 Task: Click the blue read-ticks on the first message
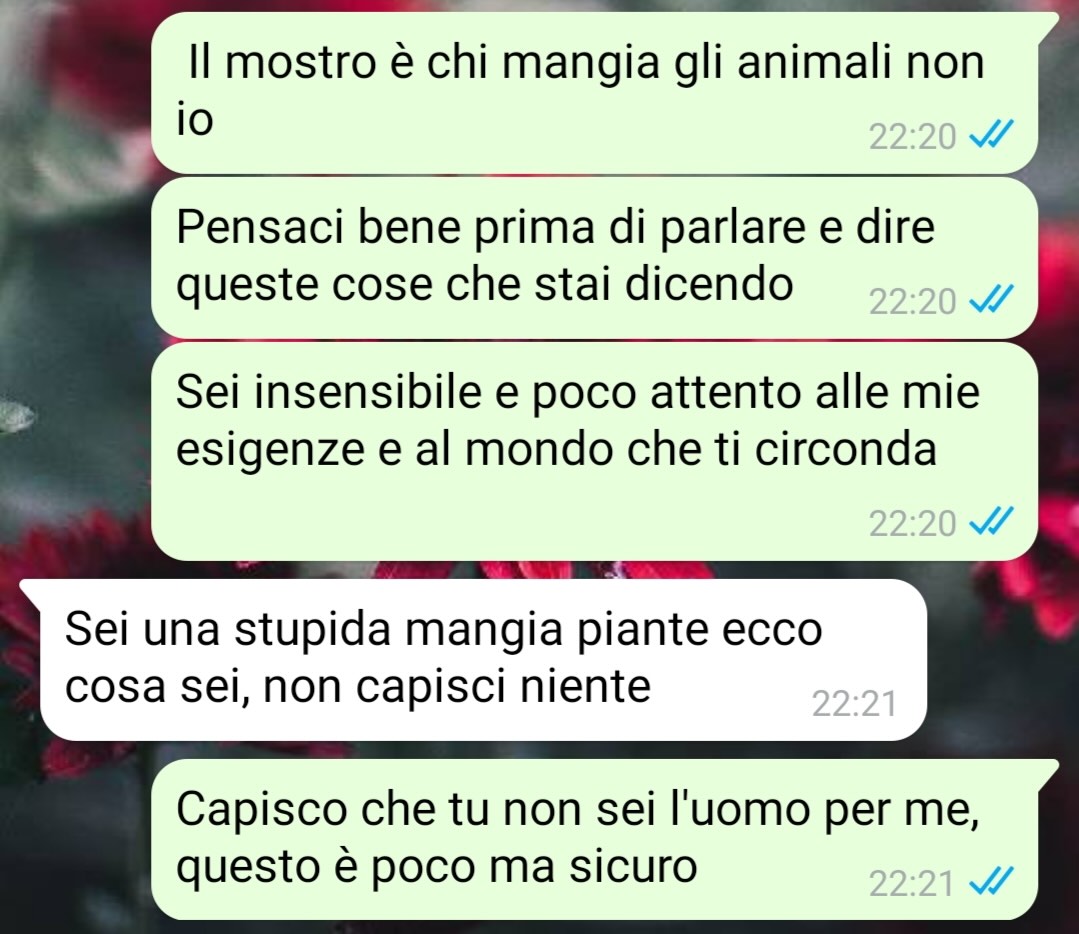click(991, 134)
